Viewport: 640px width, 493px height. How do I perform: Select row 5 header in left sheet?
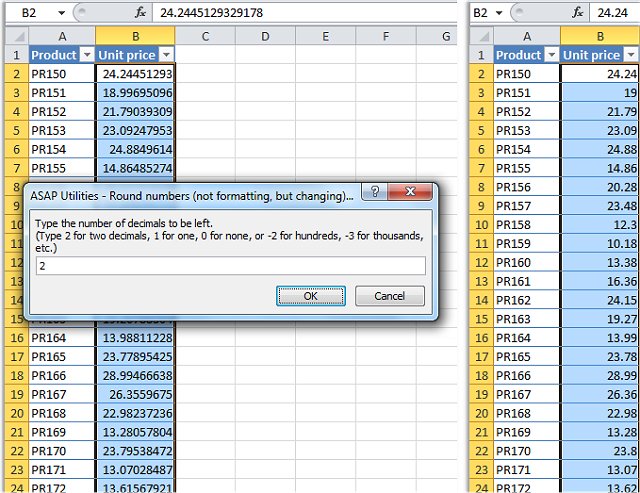click(16, 131)
